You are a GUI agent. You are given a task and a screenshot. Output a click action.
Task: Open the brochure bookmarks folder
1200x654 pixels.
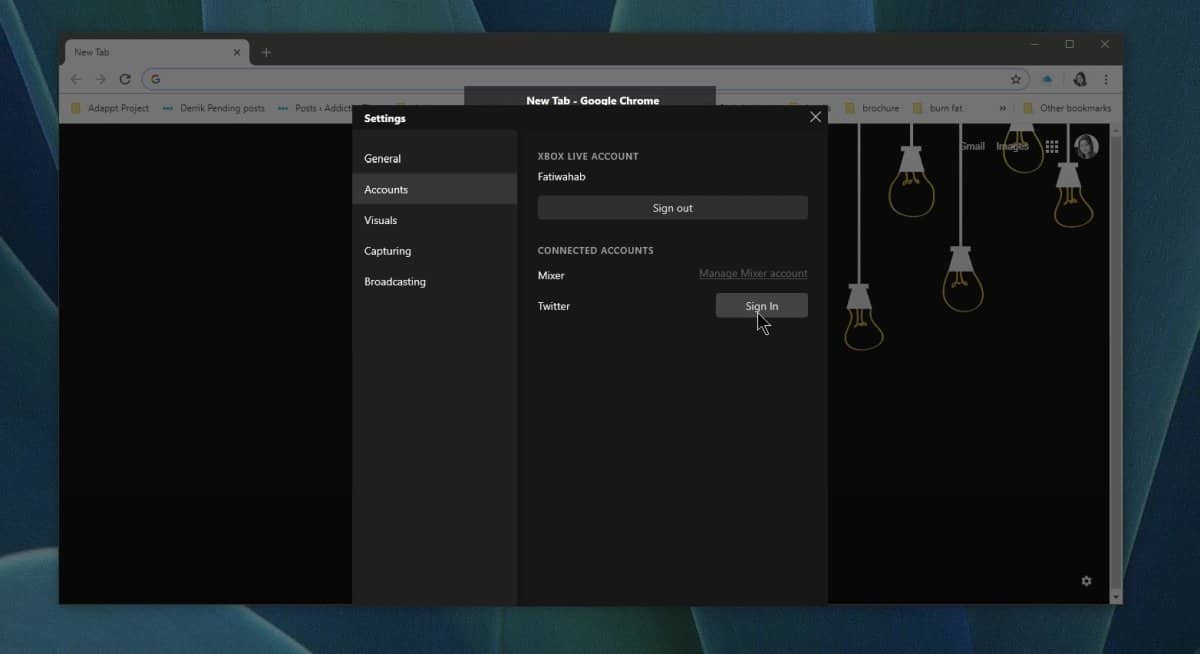(872, 108)
